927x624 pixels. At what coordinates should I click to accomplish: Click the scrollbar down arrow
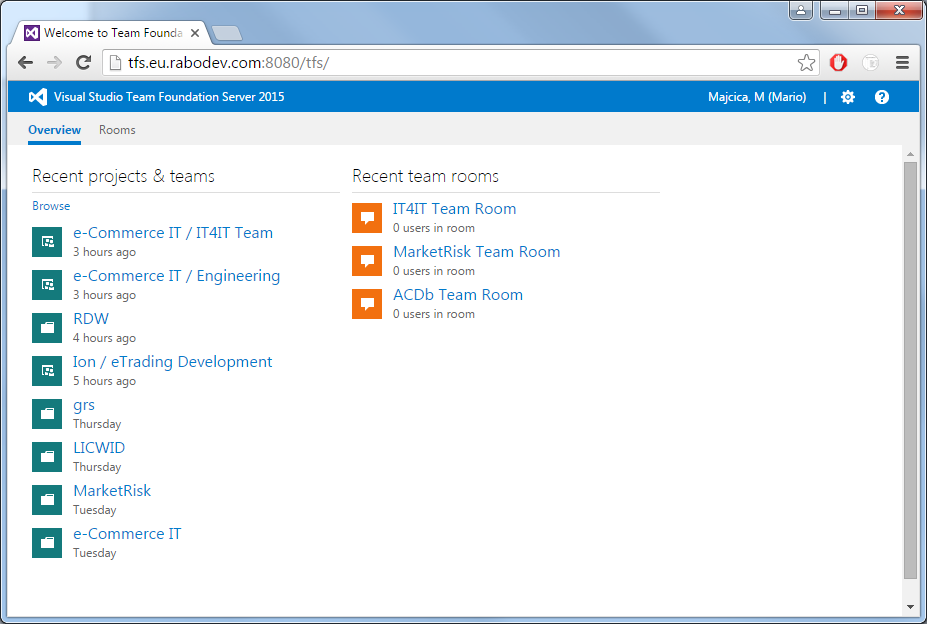pyautogui.click(x=910, y=607)
